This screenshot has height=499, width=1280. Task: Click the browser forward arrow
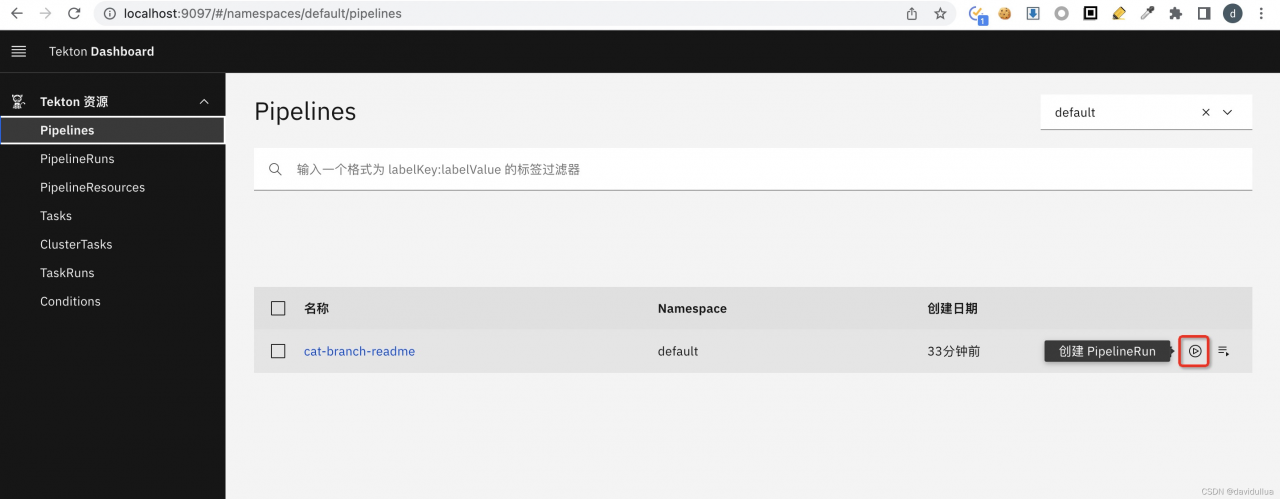[x=45, y=14]
